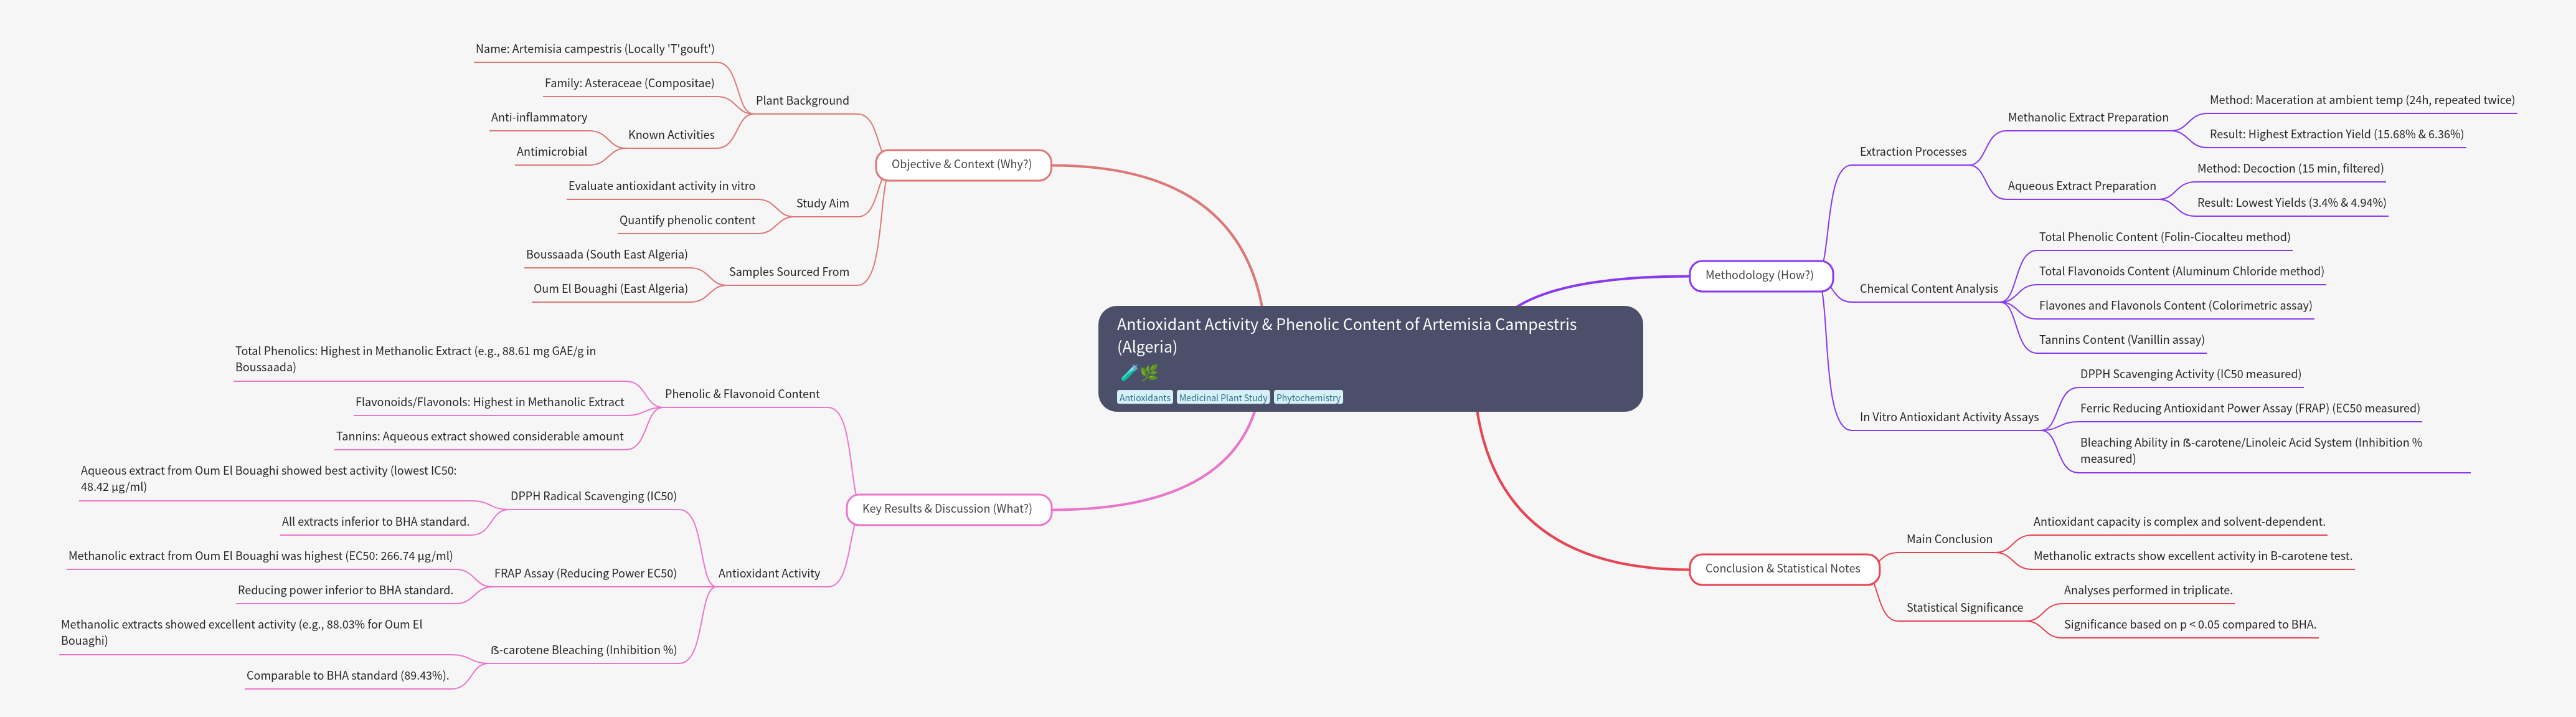Viewport: 2576px width, 717px height.
Task: Select the Plant Background branch
Action: click(x=802, y=101)
